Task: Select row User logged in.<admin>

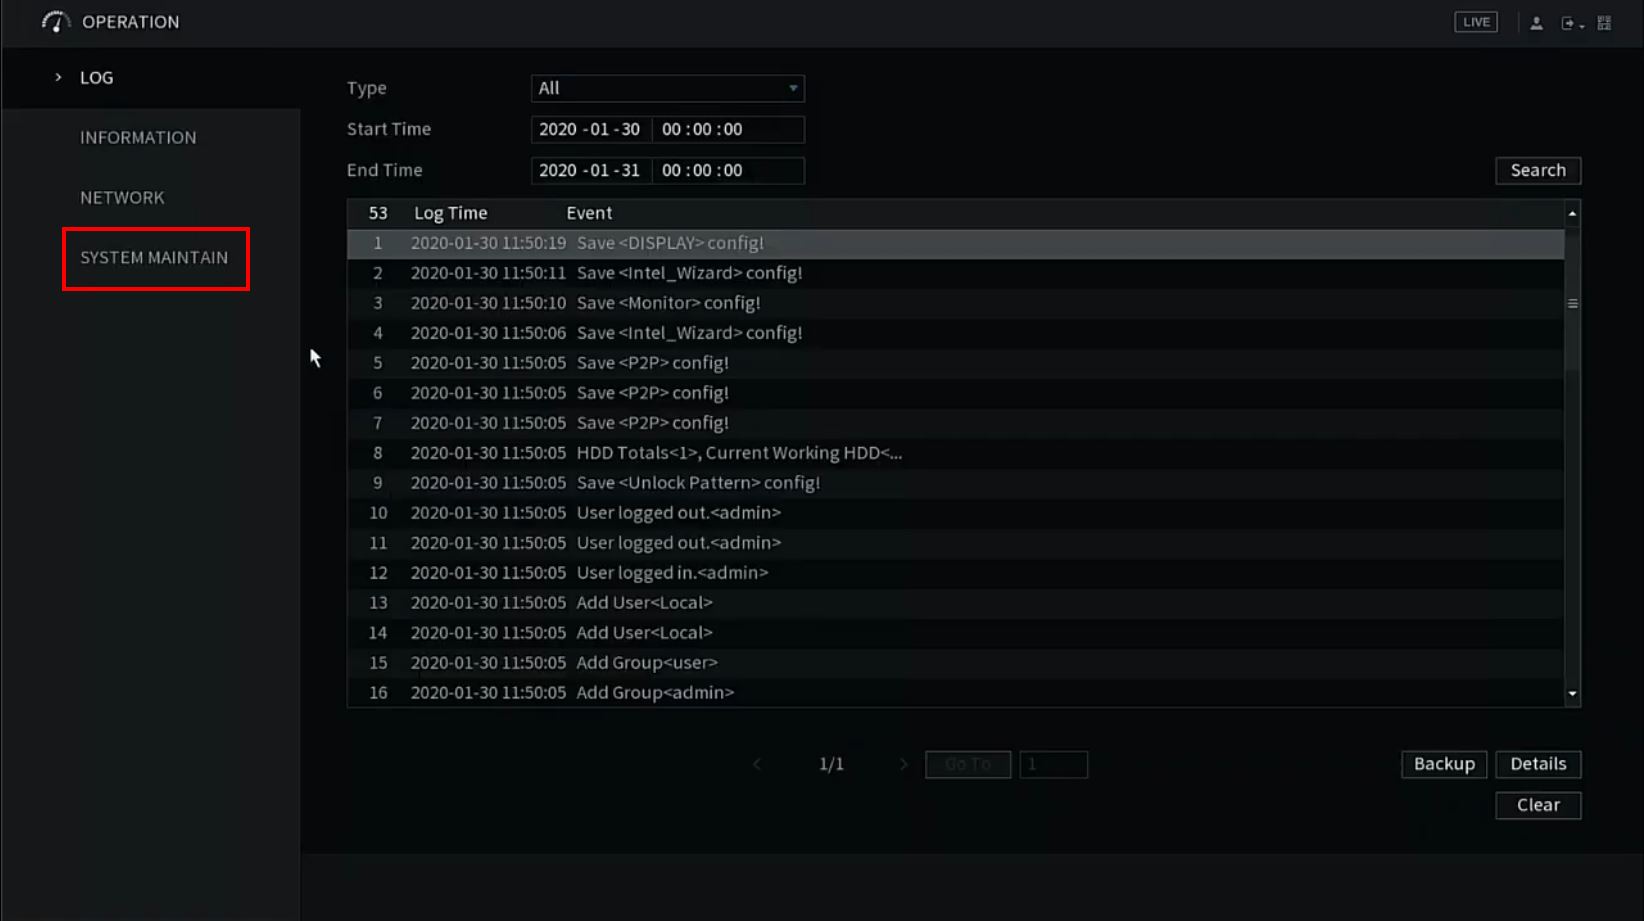Action: pos(955,573)
